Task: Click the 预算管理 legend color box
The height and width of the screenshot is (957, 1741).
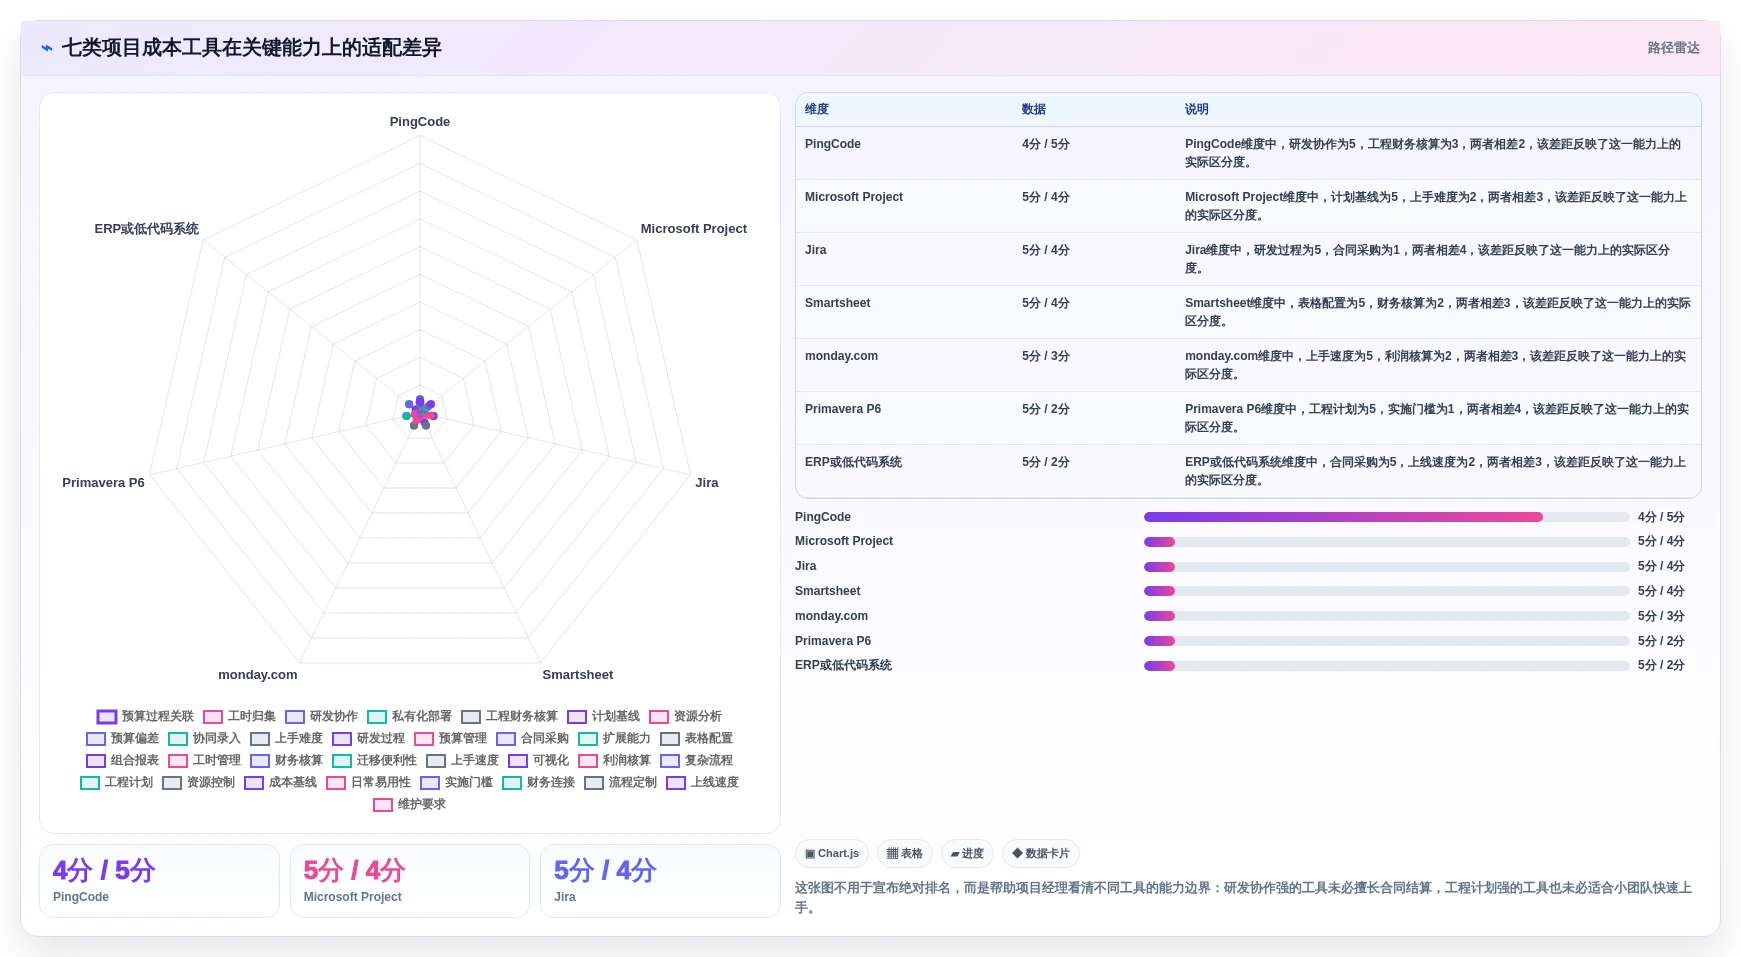Action: [x=424, y=739]
